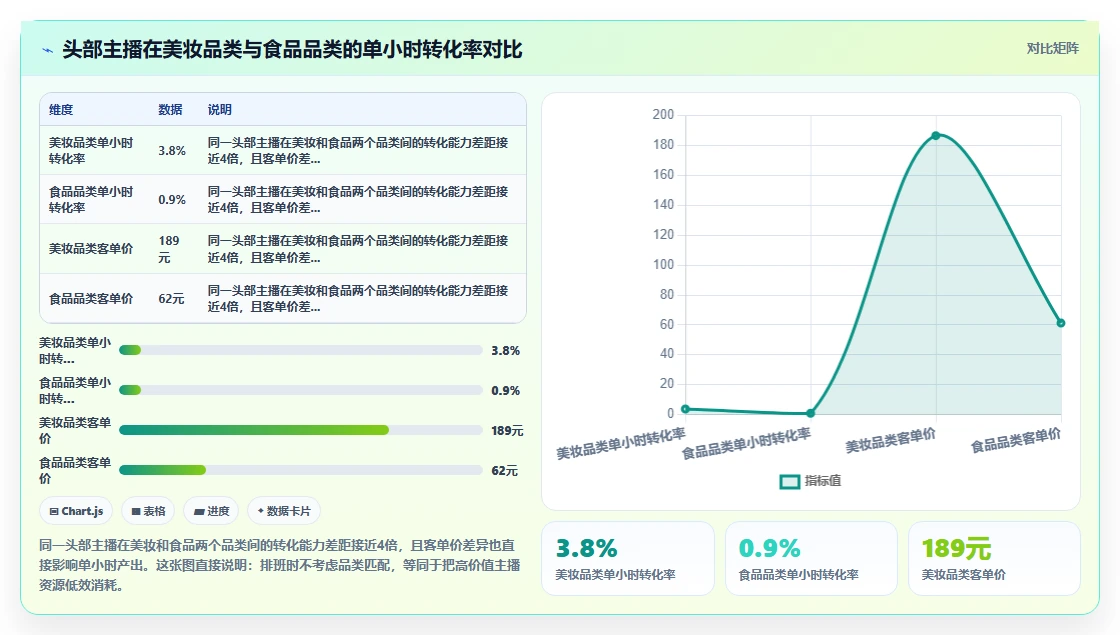Viewport: 1120px width, 635px height.
Task: Click the x-axis label 食品品类客单价
Action: click(1016, 441)
